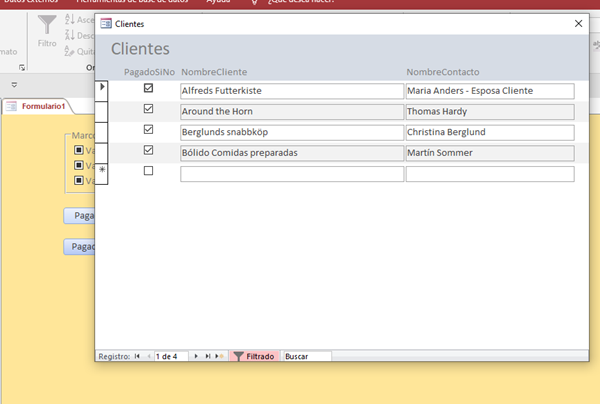Select the Berglunds snabbköp record selector
Viewport: 600px width, 404px height.
[x=101, y=132]
